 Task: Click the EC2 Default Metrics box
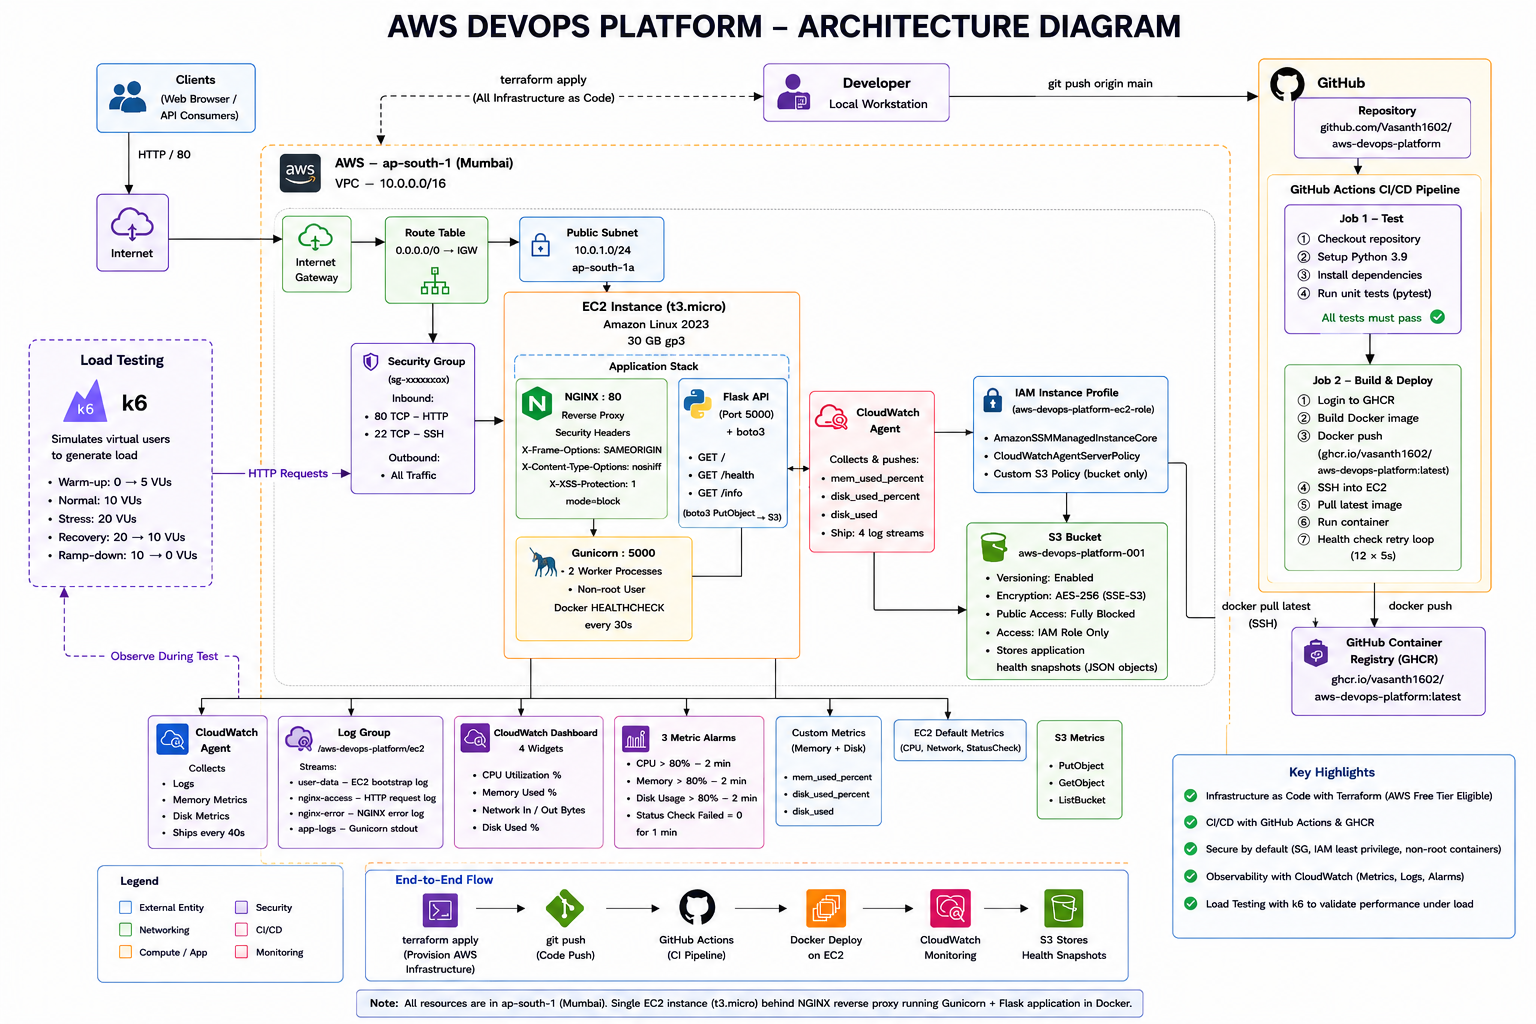[x=960, y=740]
